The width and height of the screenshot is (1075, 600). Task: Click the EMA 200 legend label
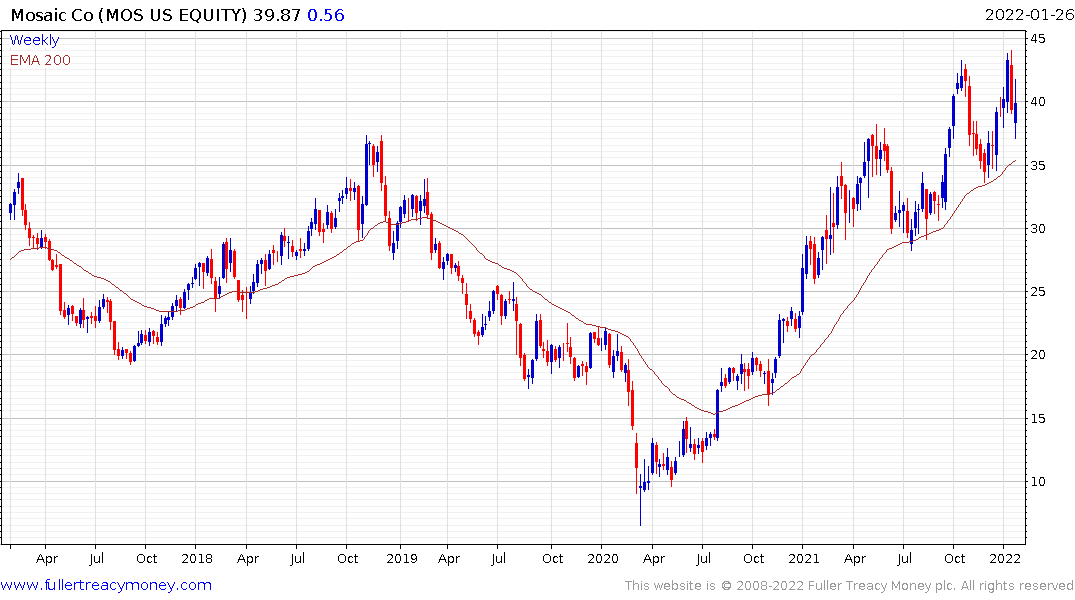tap(40, 60)
